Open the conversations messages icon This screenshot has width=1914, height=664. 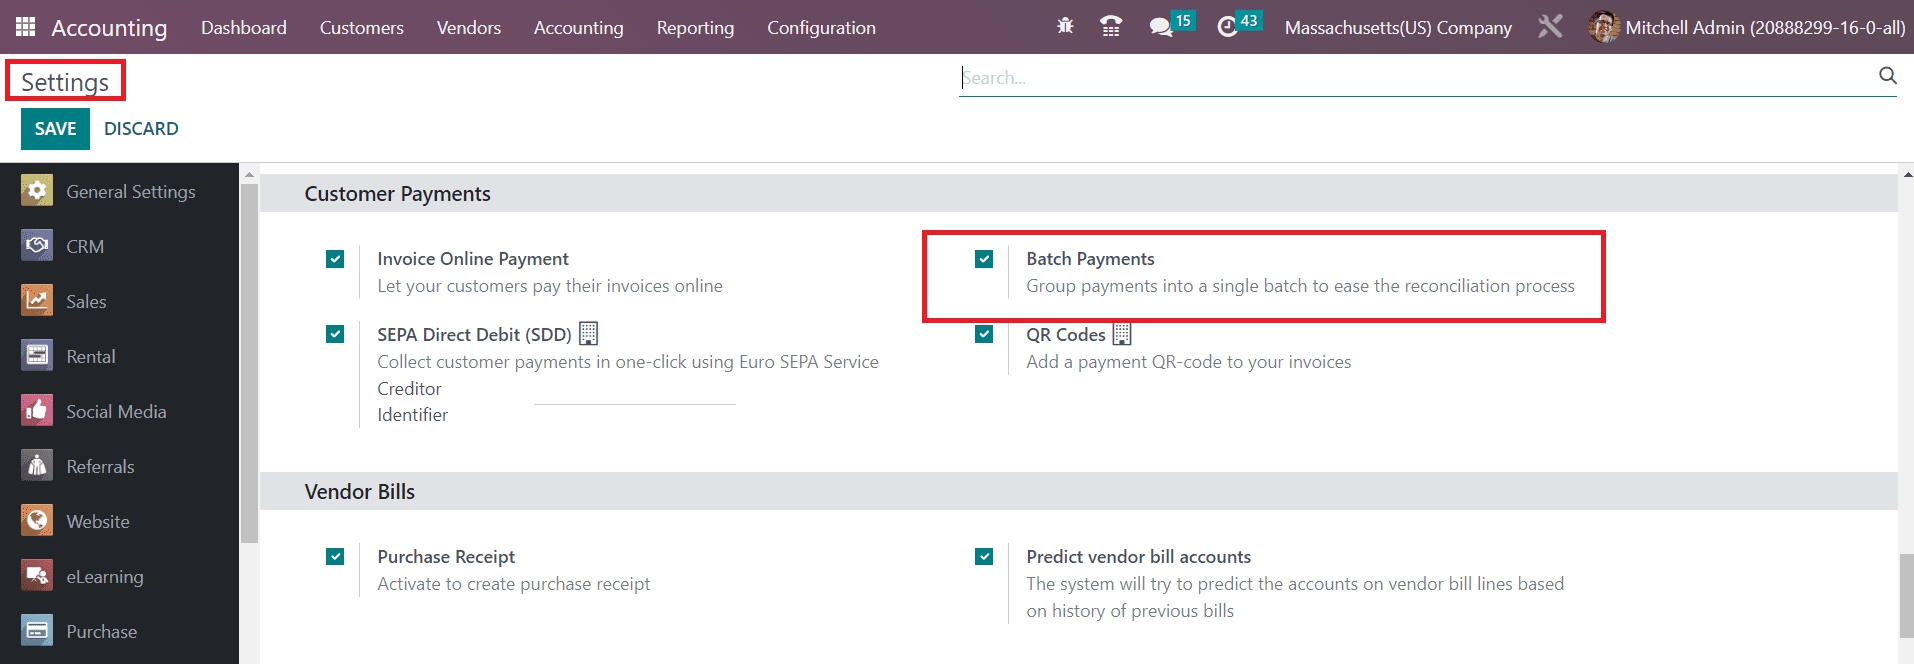1160,27
